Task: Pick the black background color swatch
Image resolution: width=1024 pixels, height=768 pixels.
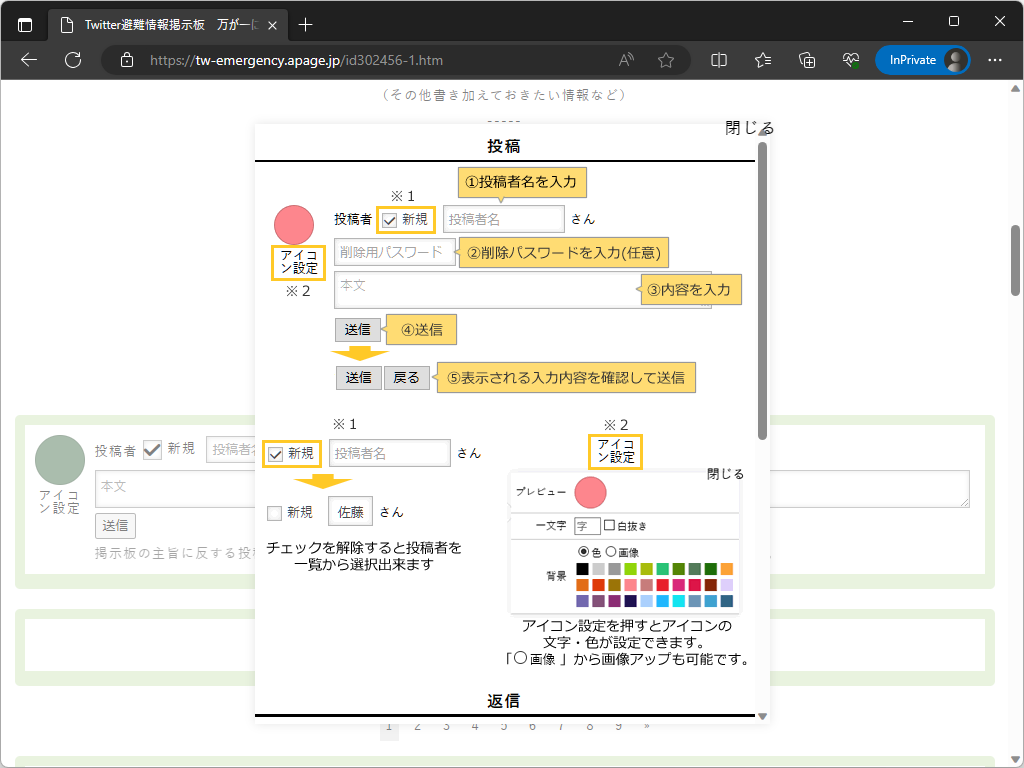Action: (x=582, y=568)
